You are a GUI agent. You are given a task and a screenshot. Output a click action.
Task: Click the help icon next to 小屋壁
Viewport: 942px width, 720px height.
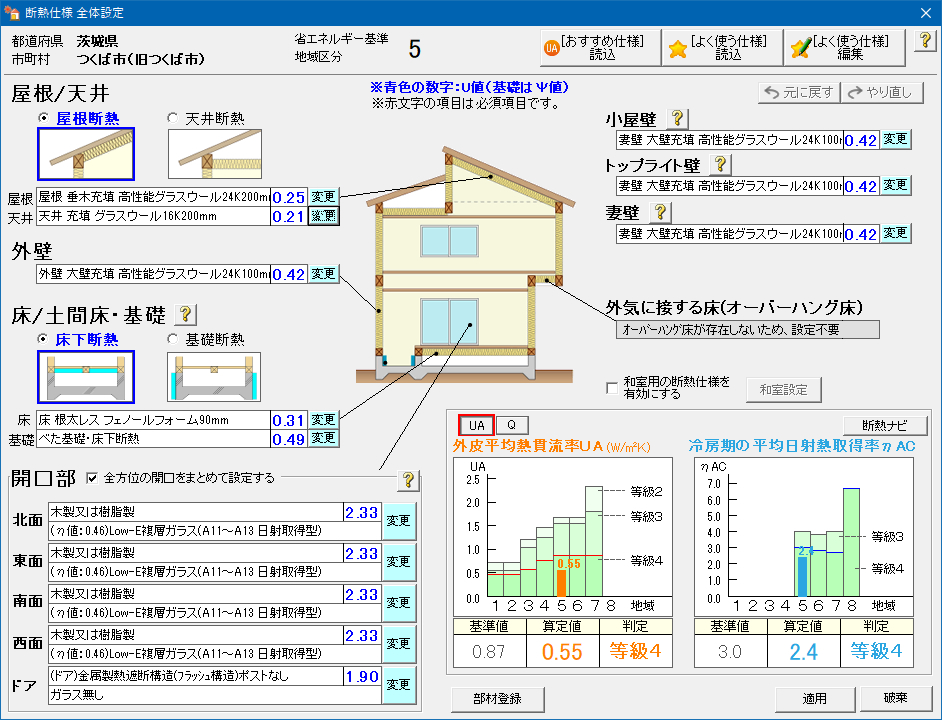tap(678, 119)
